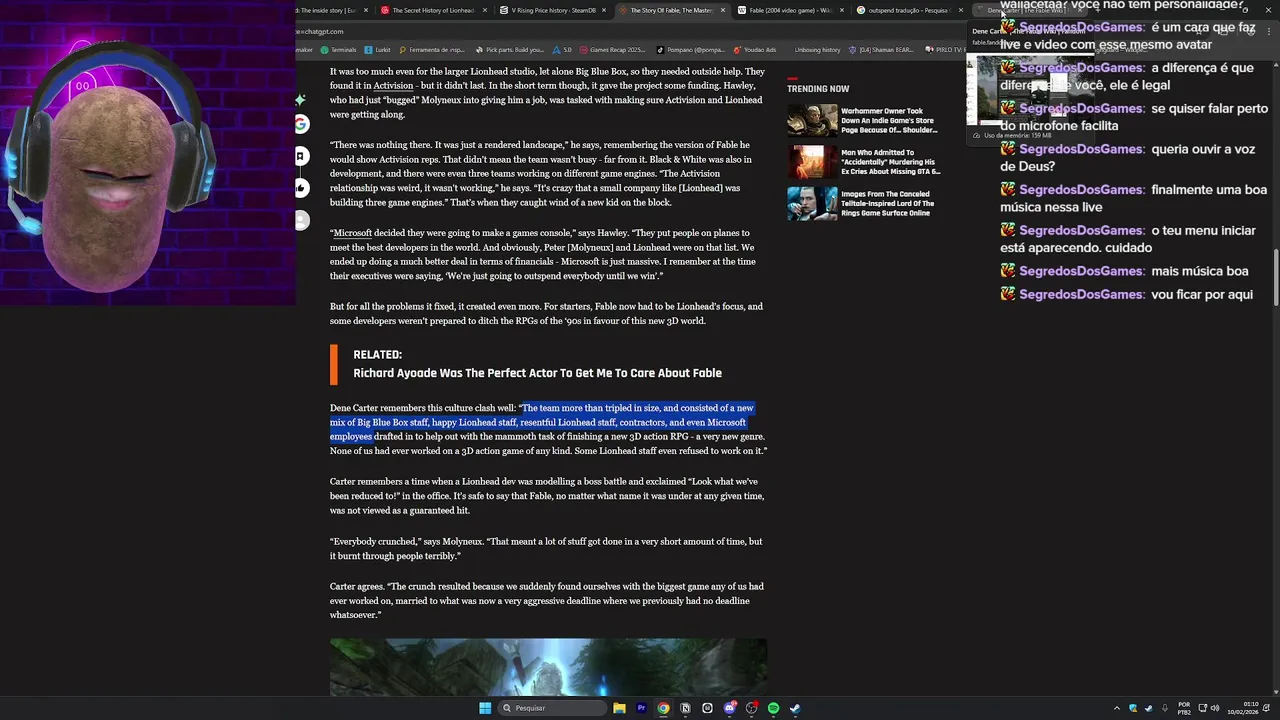Open related Richard Ayoade Fable article
Image resolution: width=1280 pixels, height=720 pixels.
[x=537, y=373]
